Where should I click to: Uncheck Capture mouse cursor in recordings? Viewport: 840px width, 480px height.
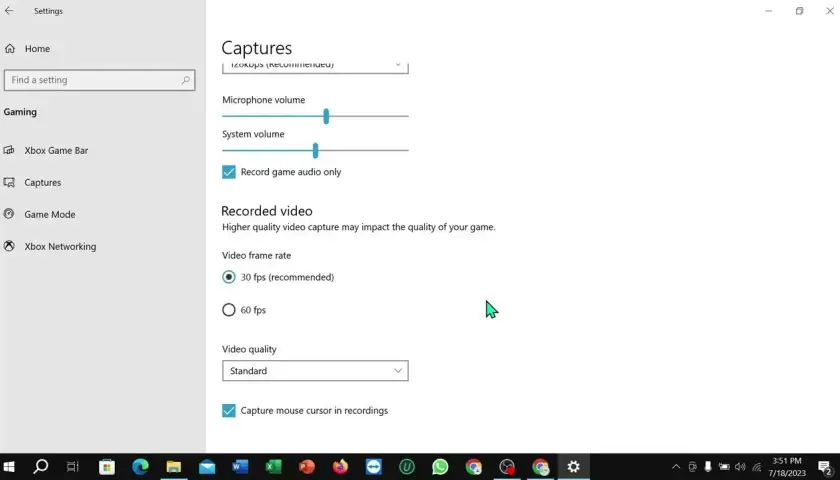click(x=229, y=410)
